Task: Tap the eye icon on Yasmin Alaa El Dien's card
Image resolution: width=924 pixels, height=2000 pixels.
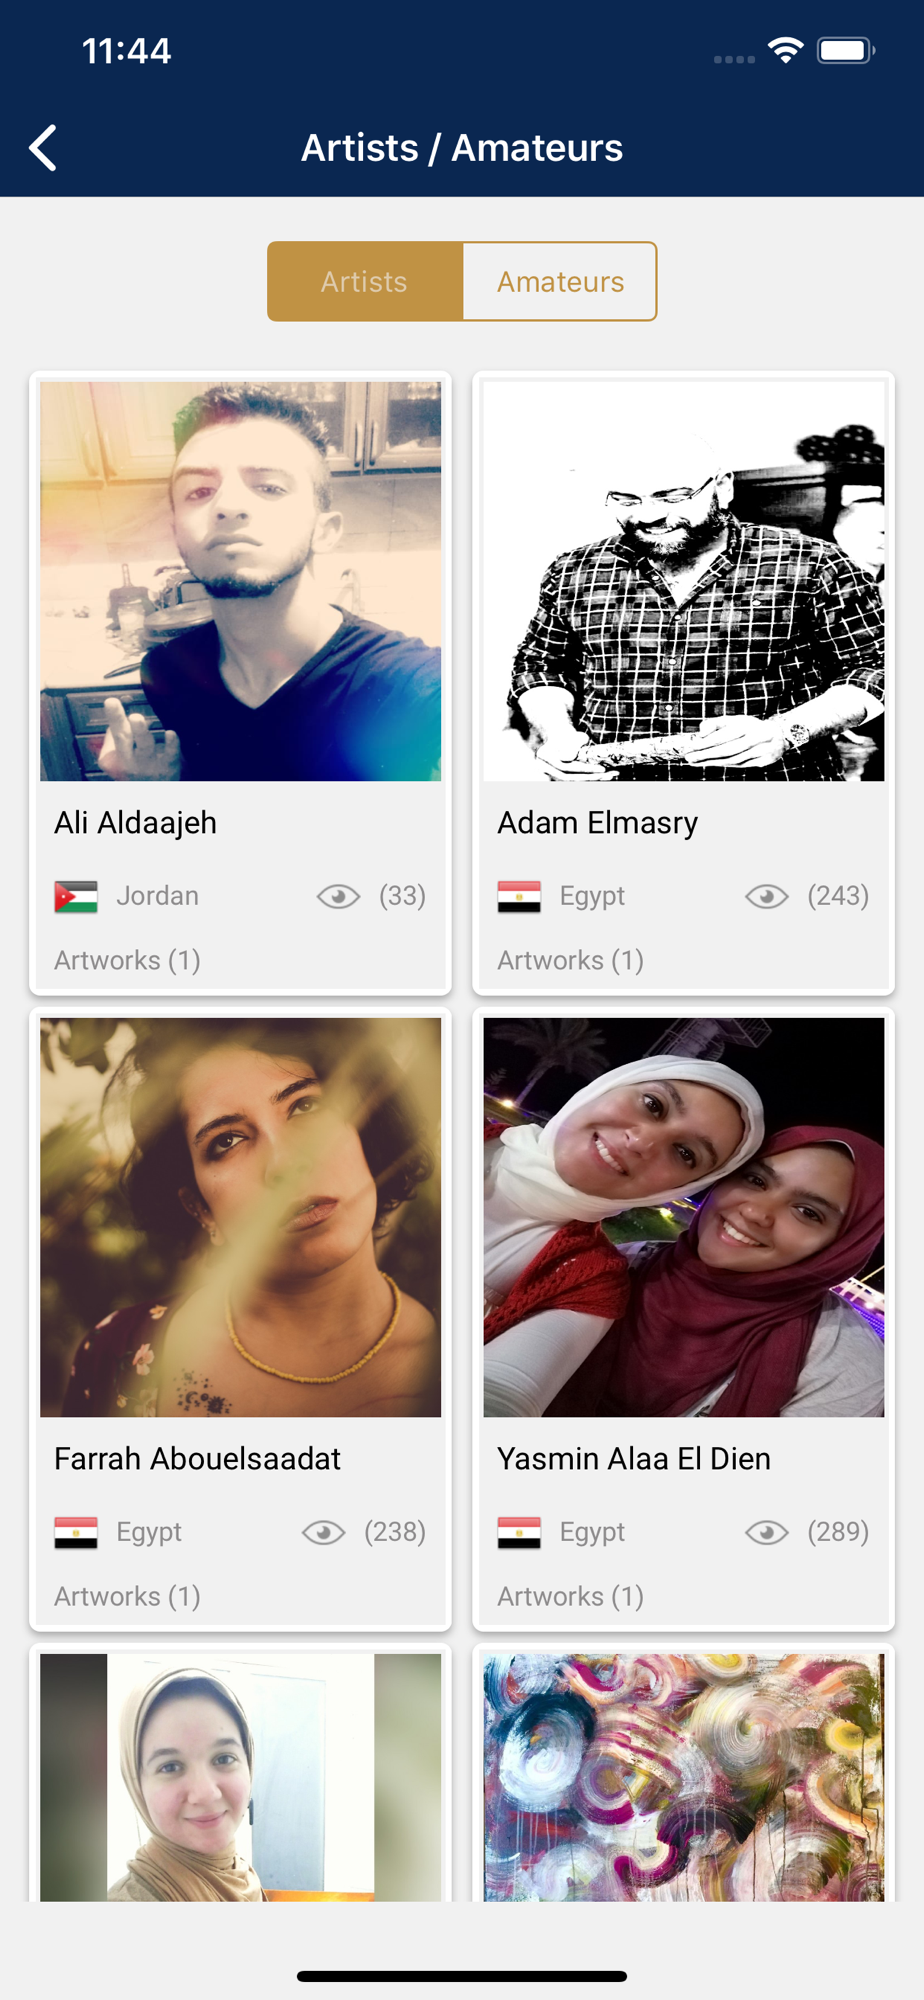Action: 767,1532
